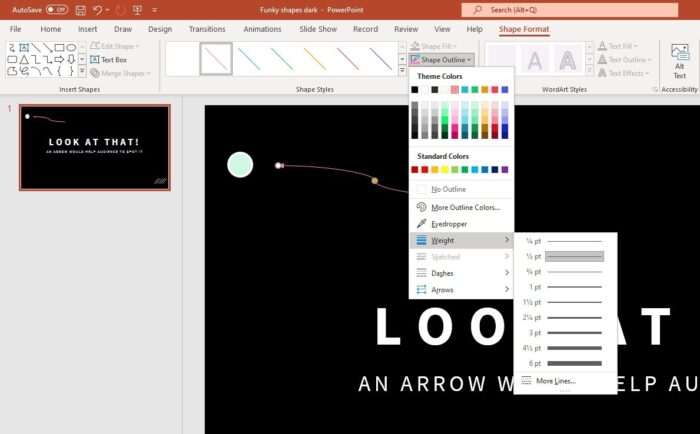Viewport: 700px width, 434px height.
Task: Open the Slide Show tab
Action: (318, 29)
